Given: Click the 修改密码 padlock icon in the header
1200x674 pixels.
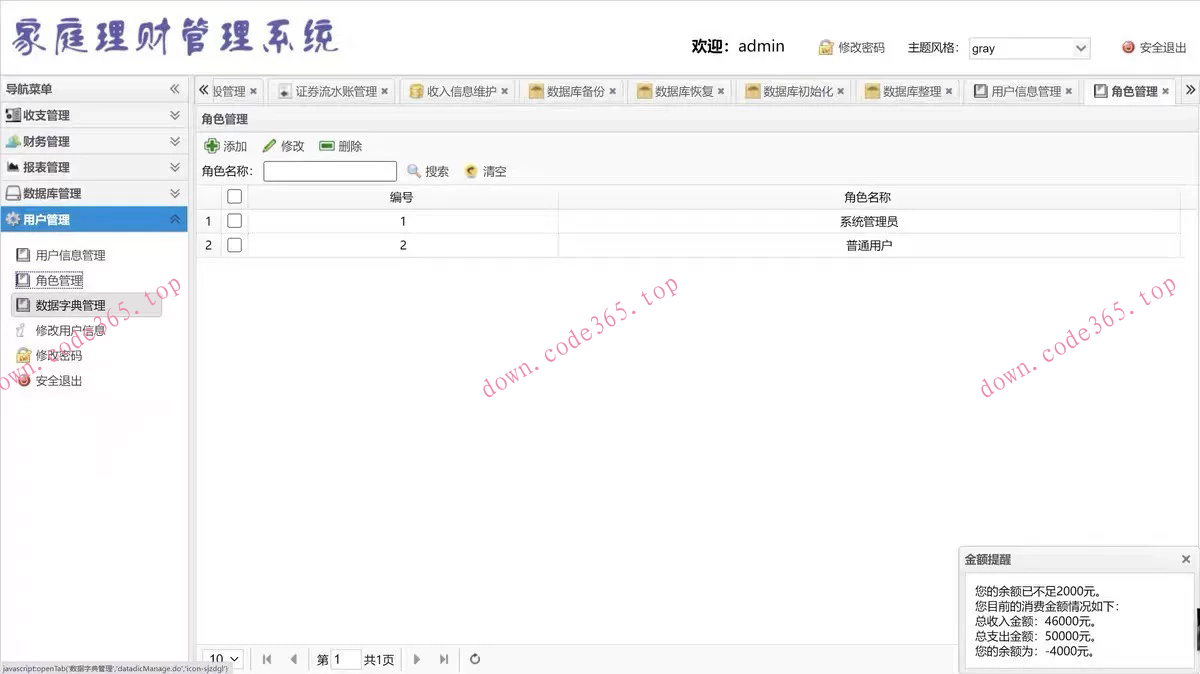Looking at the screenshot, I should point(826,47).
